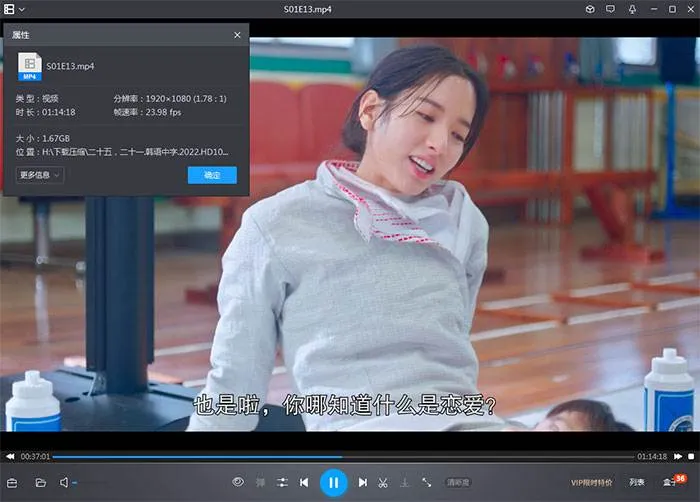Toggle the eye icon in the control bar
Image resolution: width=700 pixels, height=502 pixels.
(238, 482)
